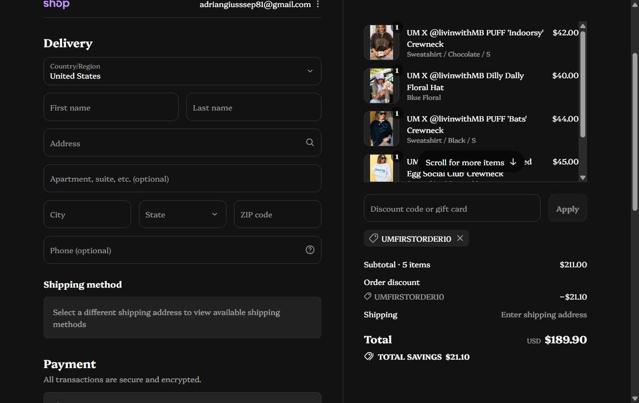Focus the ZIP code field
The height and width of the screenshot is (403, 639).
point(278,214)
